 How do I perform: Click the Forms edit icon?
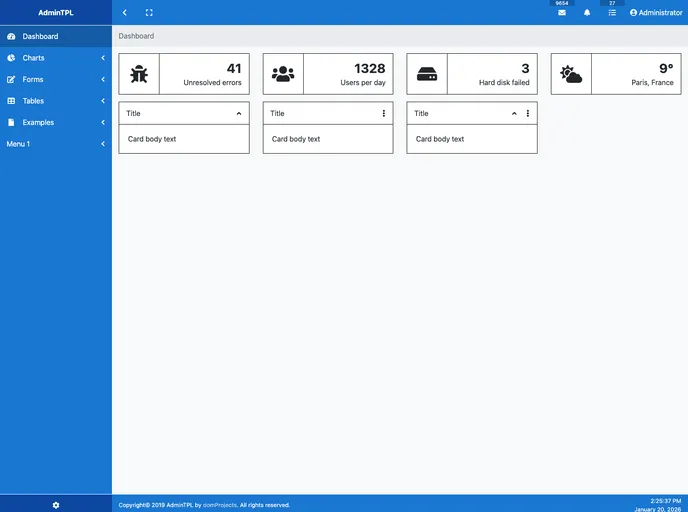pyautogui.click(x=11, y=79)
